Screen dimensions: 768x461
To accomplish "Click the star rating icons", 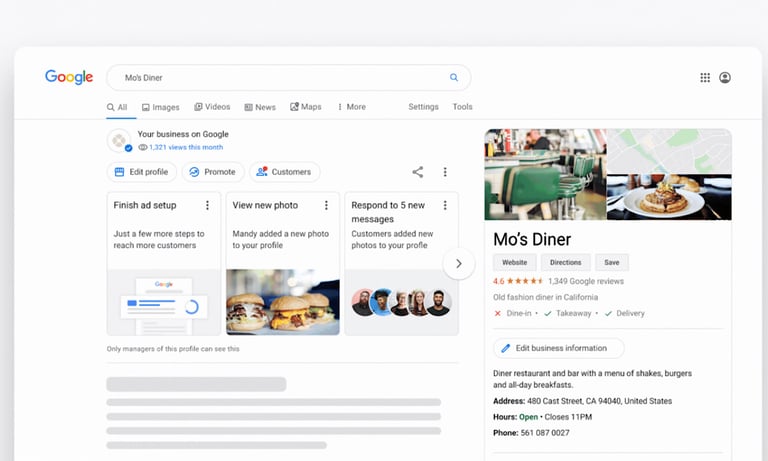I will tap(525, 281).
